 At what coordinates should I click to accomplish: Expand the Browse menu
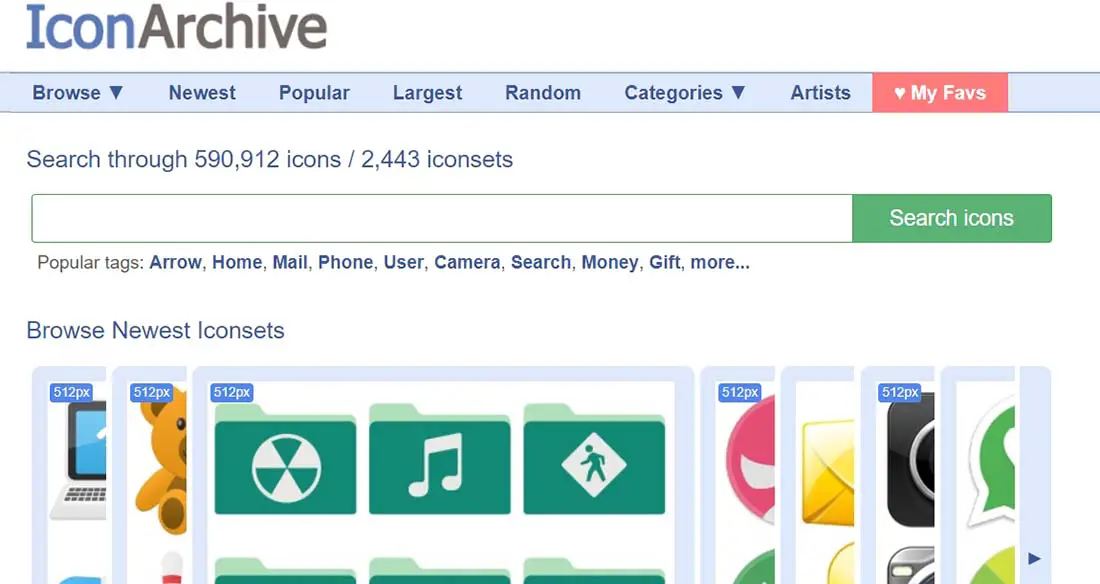(78, 93)
